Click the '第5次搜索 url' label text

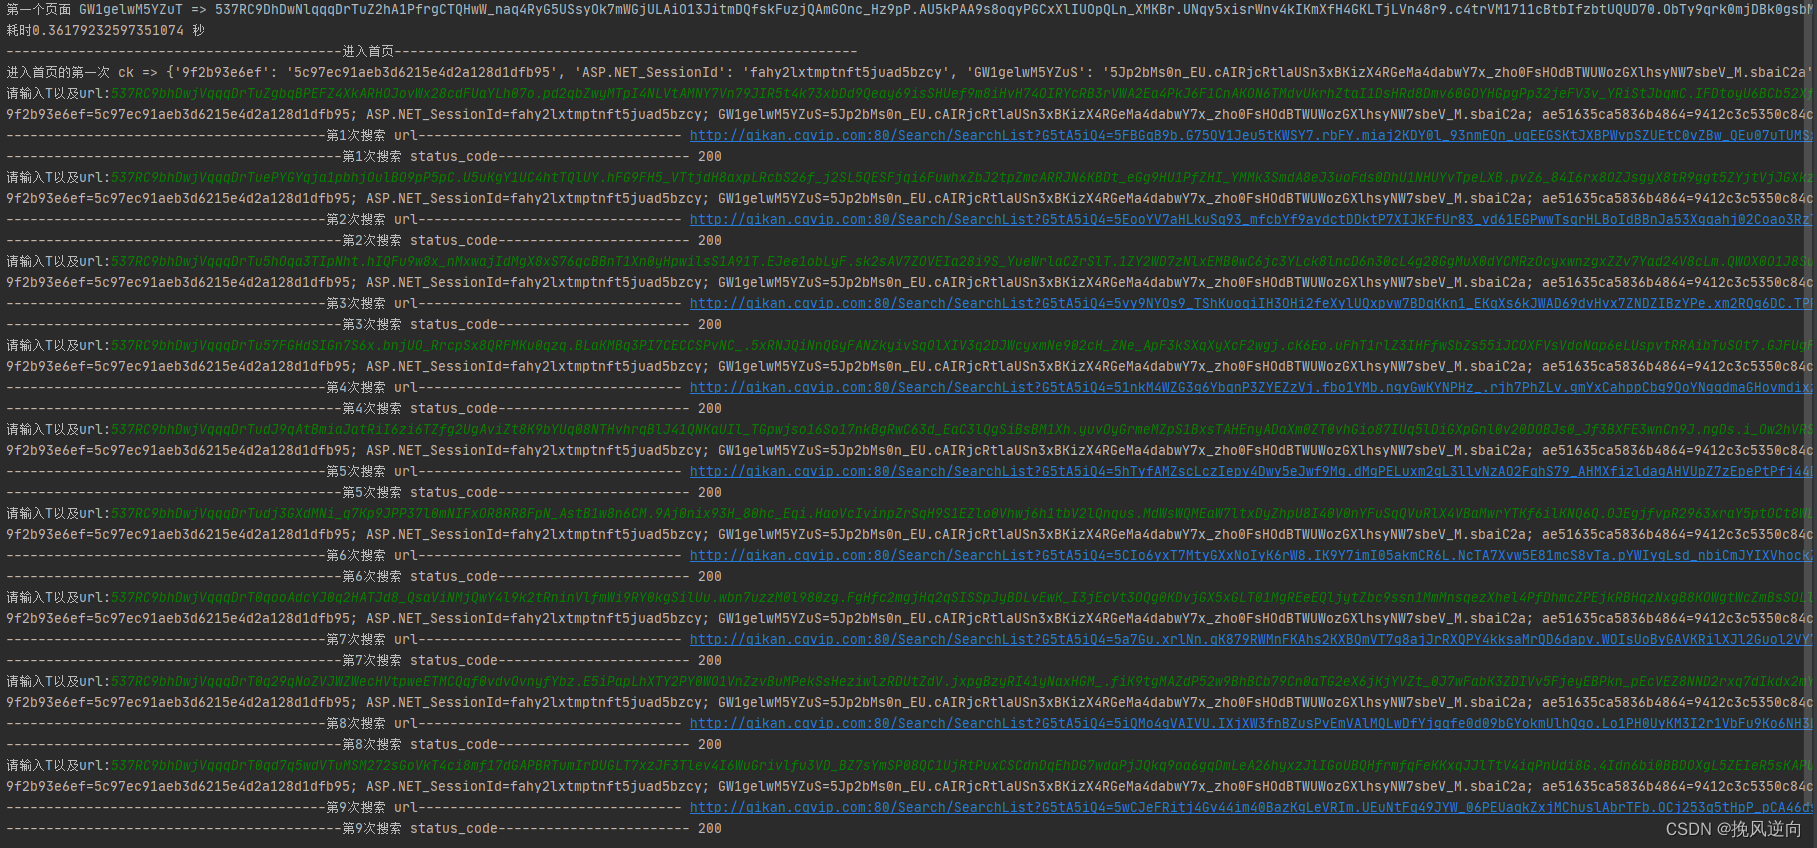pos(372,472)
